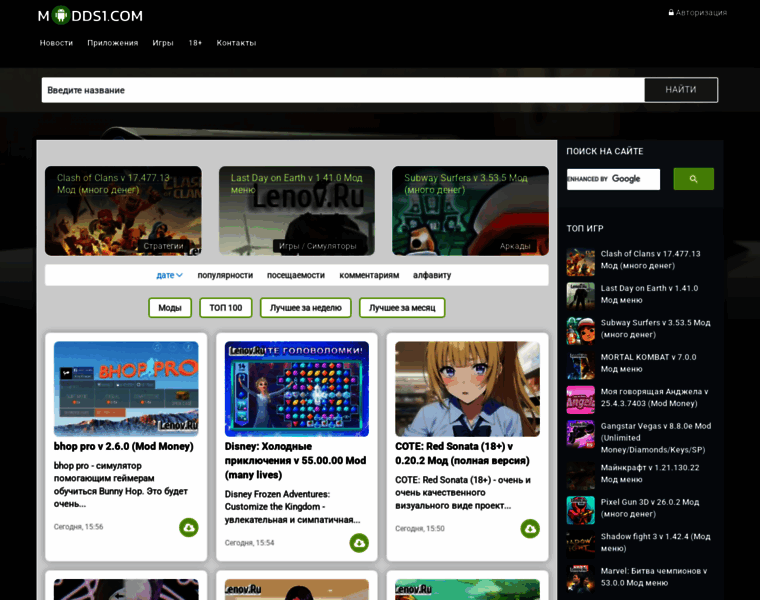The height and width of the screenshot is (600, 760).
Task: Open the 18+ menu item
Action: click(195, 43)
